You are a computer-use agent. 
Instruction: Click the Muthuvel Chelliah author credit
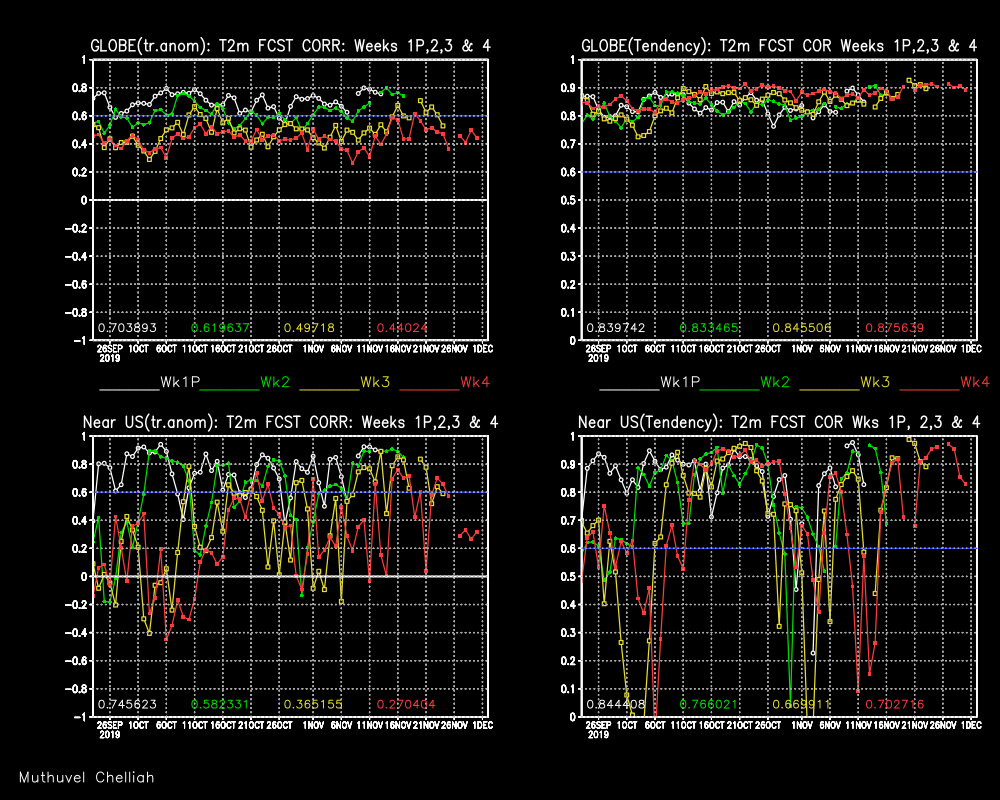86,778
